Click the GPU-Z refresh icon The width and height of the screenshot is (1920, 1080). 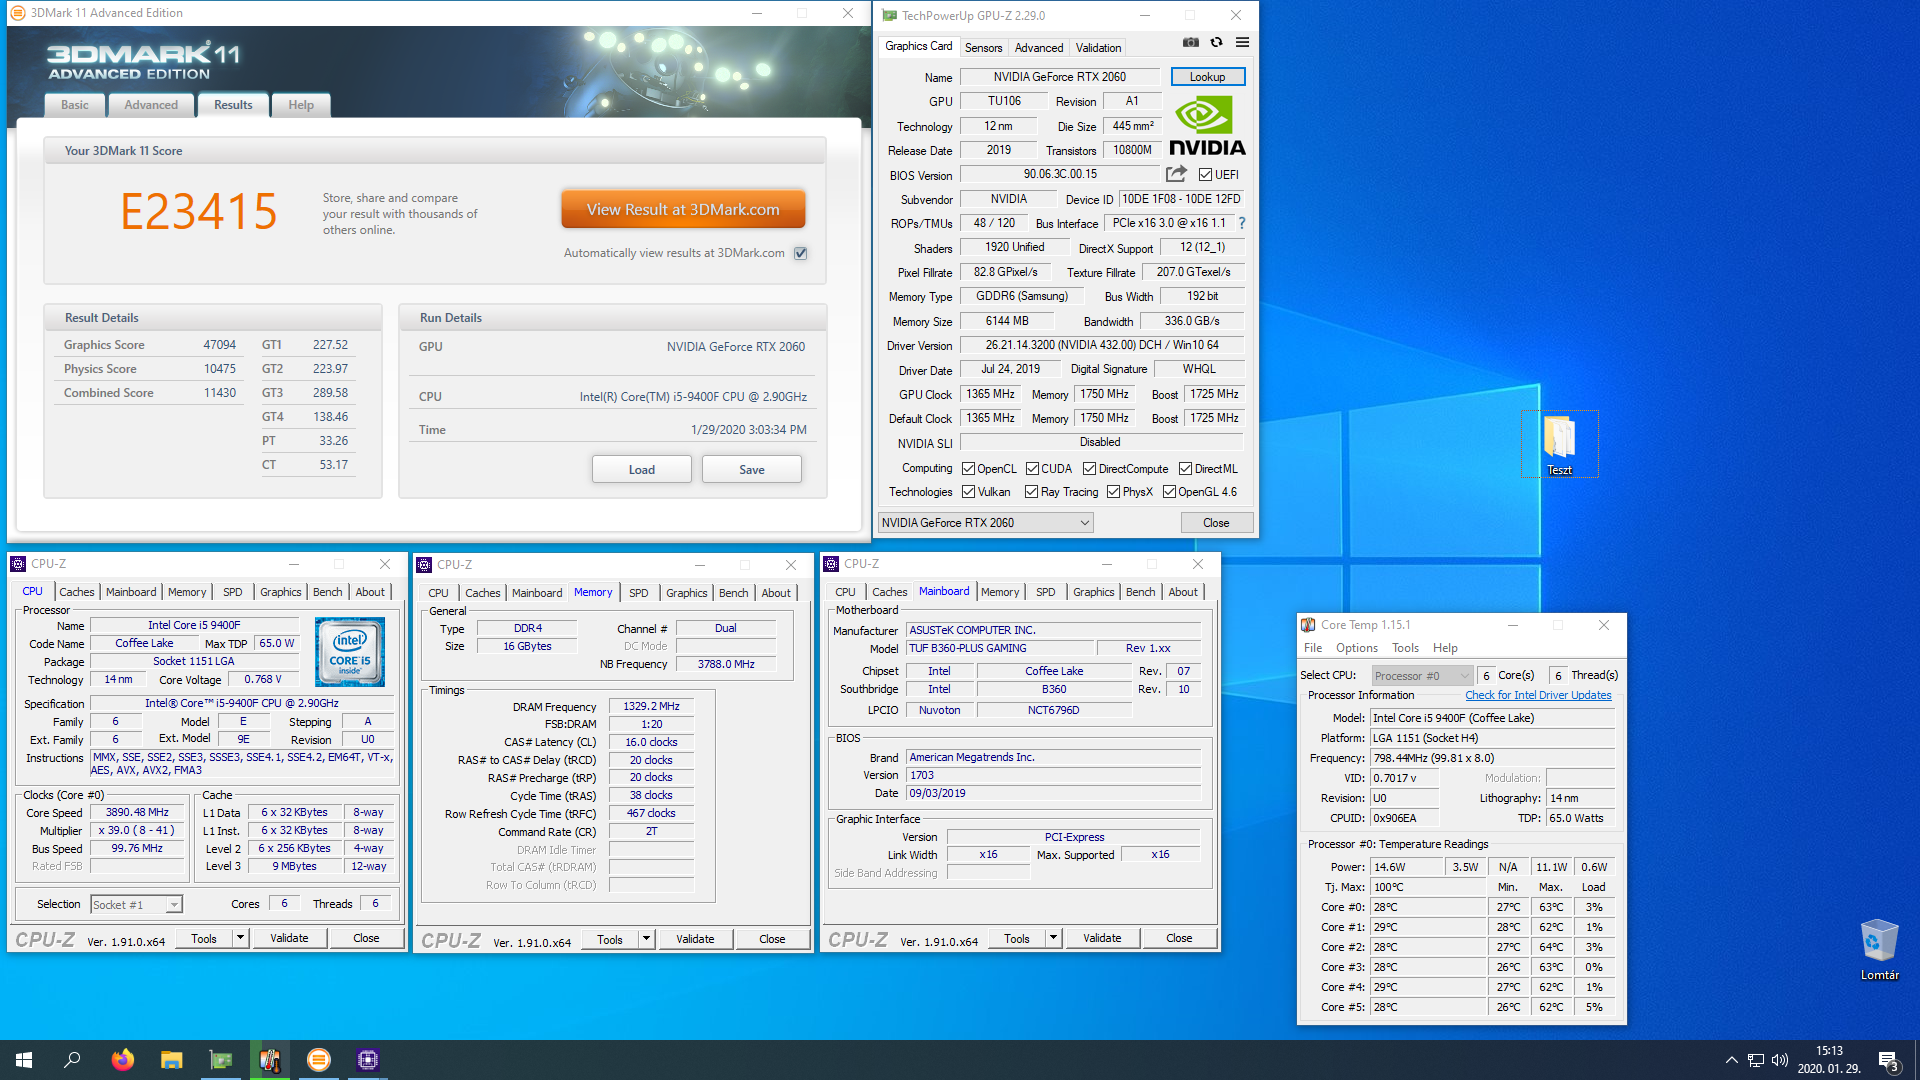1216,42
